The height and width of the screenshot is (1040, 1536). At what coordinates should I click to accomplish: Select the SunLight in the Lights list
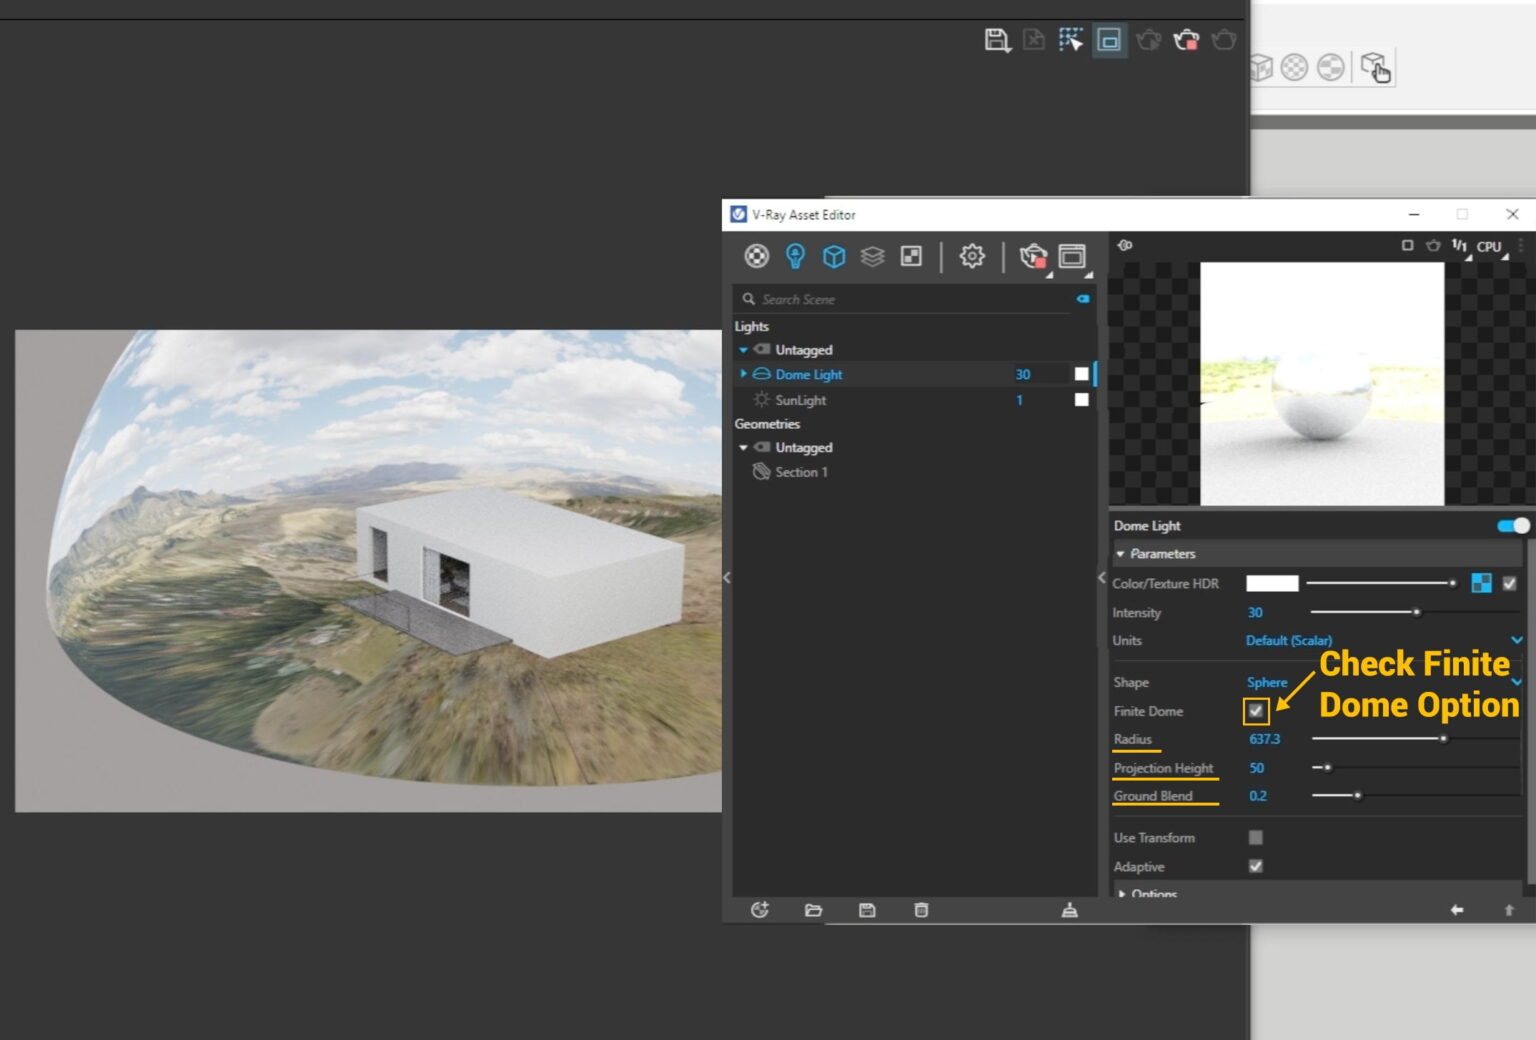pos(800,399)
